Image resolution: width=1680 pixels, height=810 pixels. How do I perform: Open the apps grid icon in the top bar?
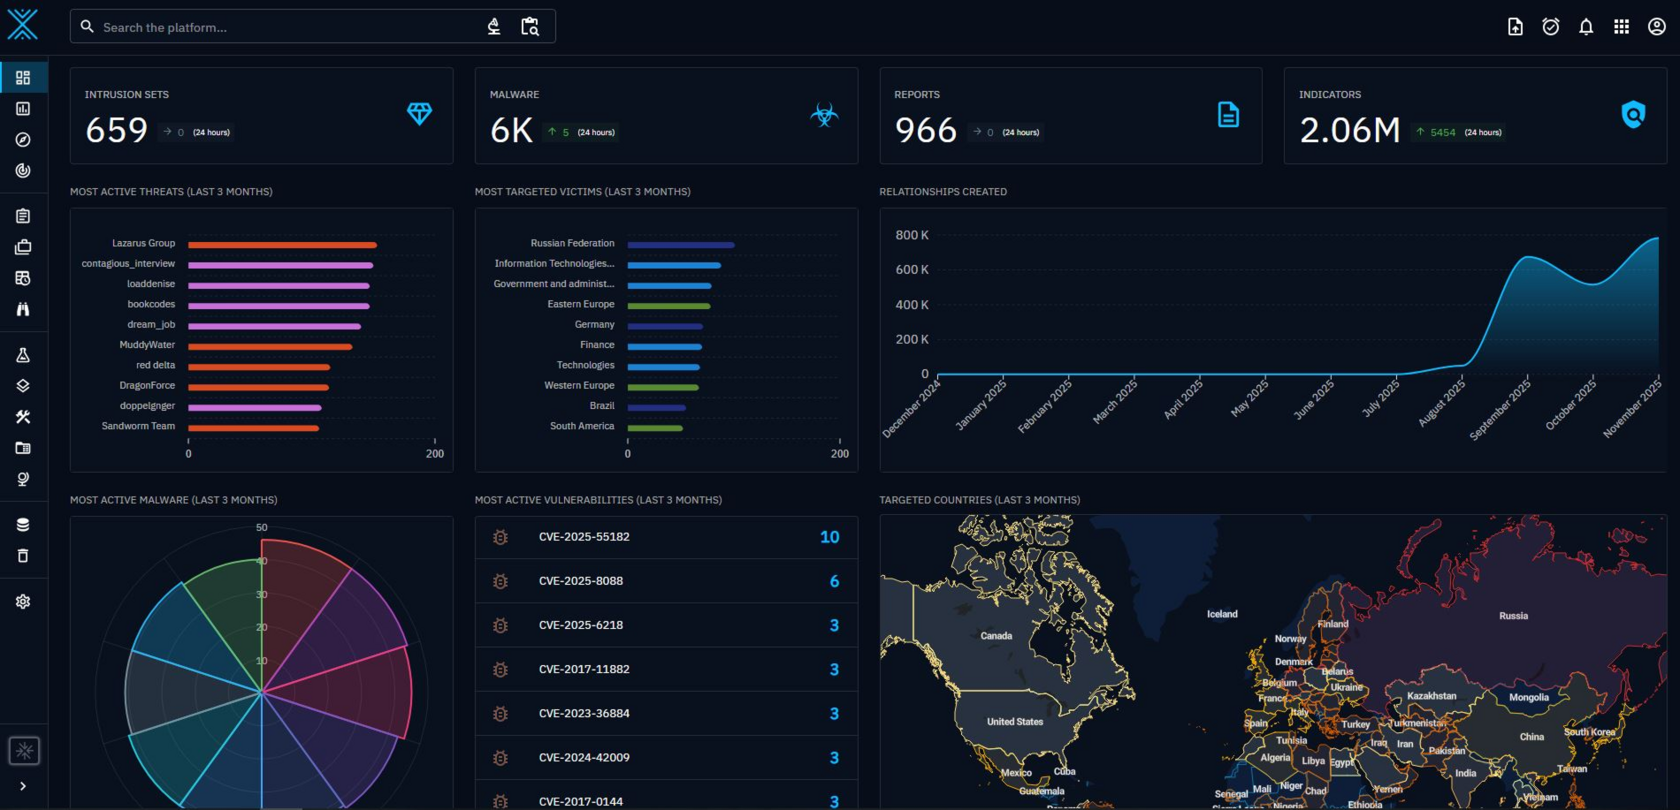point(1621,27)
